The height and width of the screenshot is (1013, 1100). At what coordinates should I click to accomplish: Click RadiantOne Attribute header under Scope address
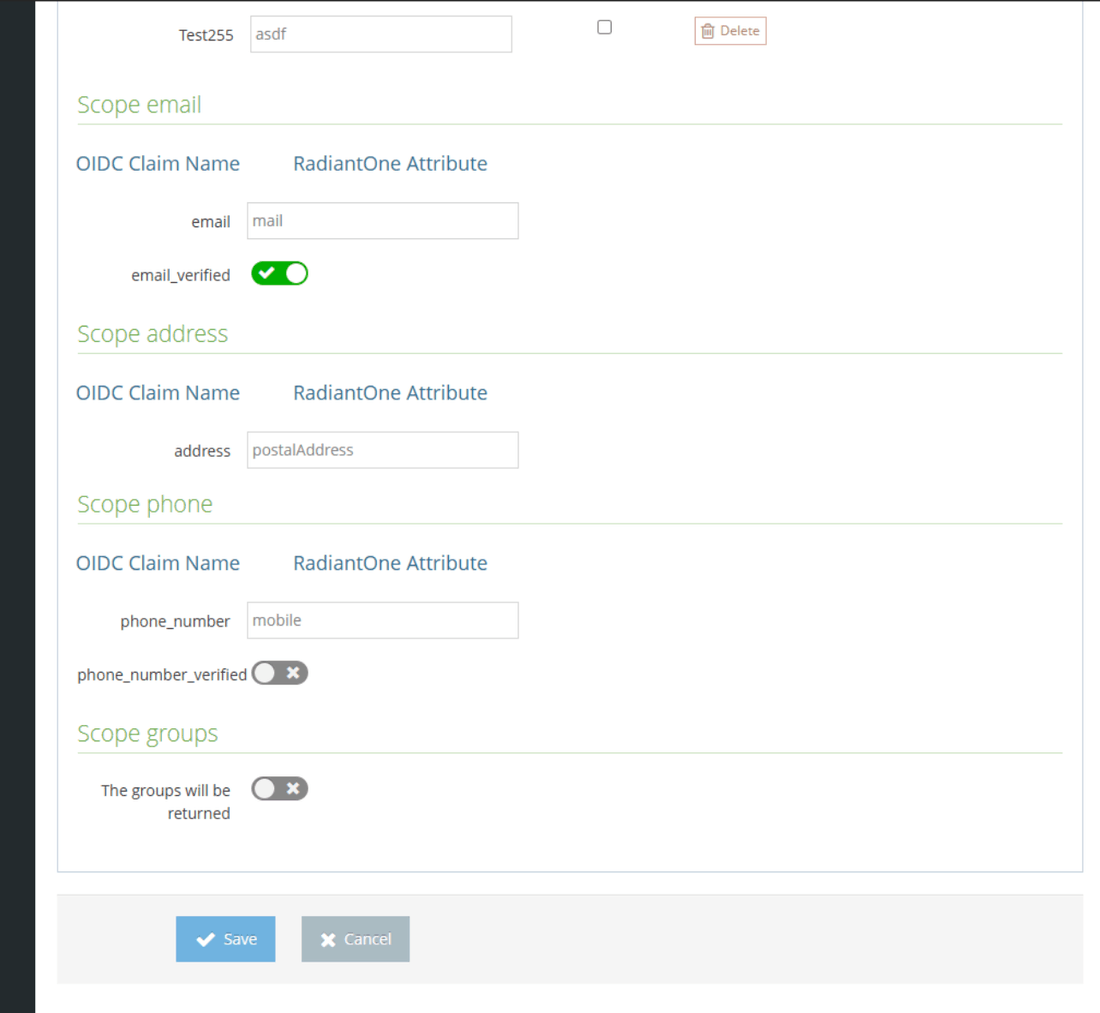tap(391, 393)
